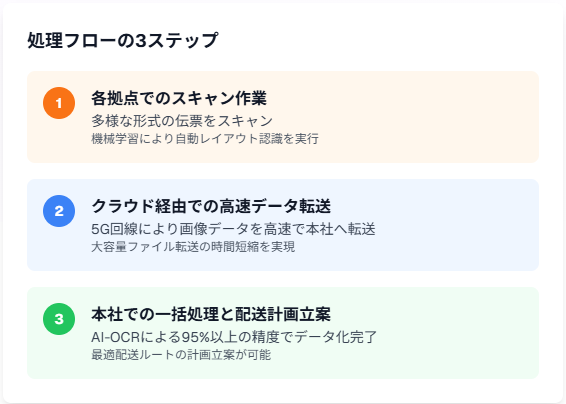Click the 95% figure in step 3 description
This screenshot has width=566, height=404.
tap(196, 337)
